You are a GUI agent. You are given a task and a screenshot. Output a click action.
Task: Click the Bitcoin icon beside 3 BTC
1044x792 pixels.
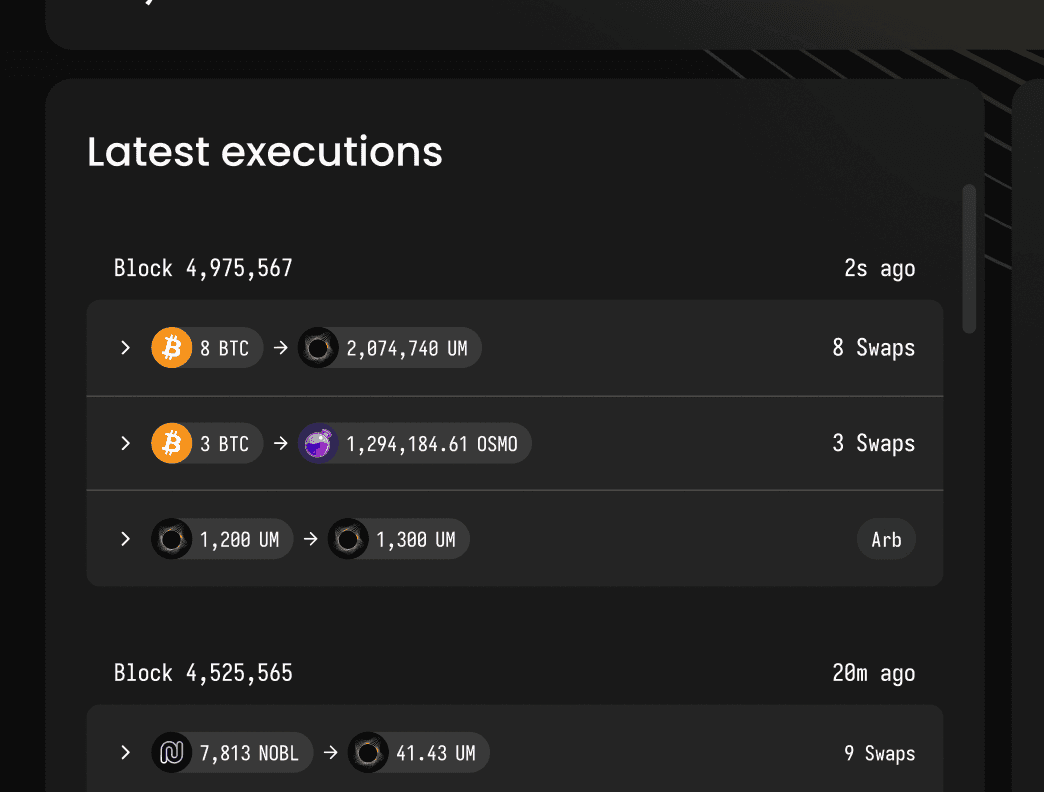click(172, 443)
